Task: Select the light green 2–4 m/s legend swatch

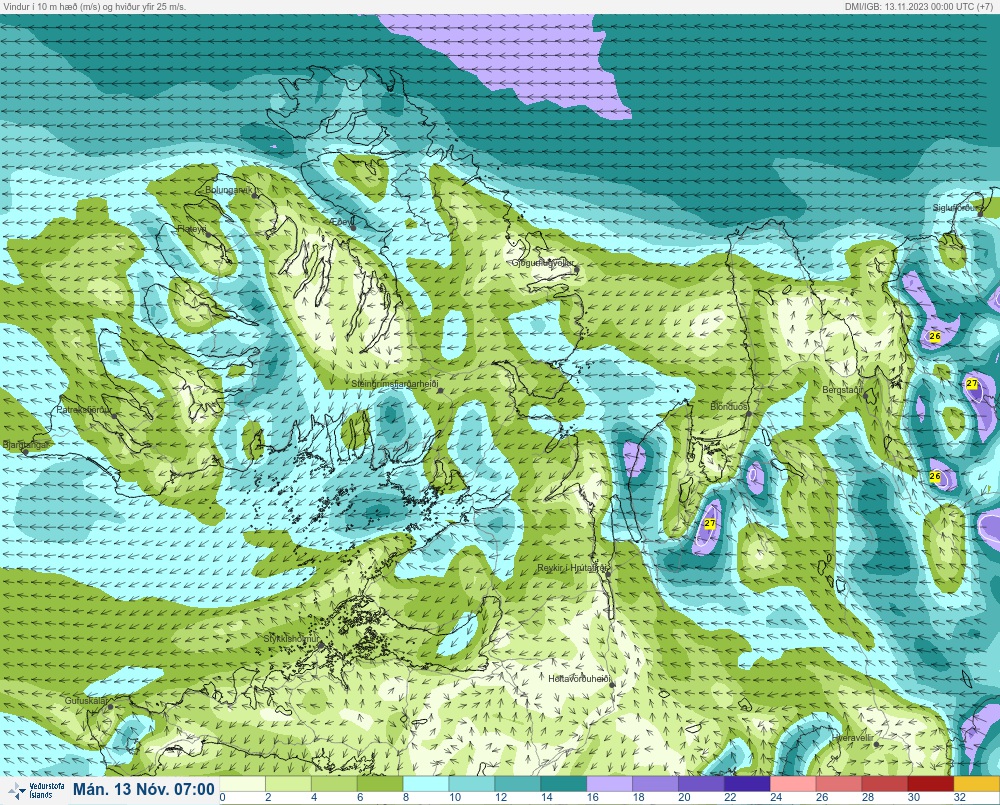Action: [x=288, y=783]
